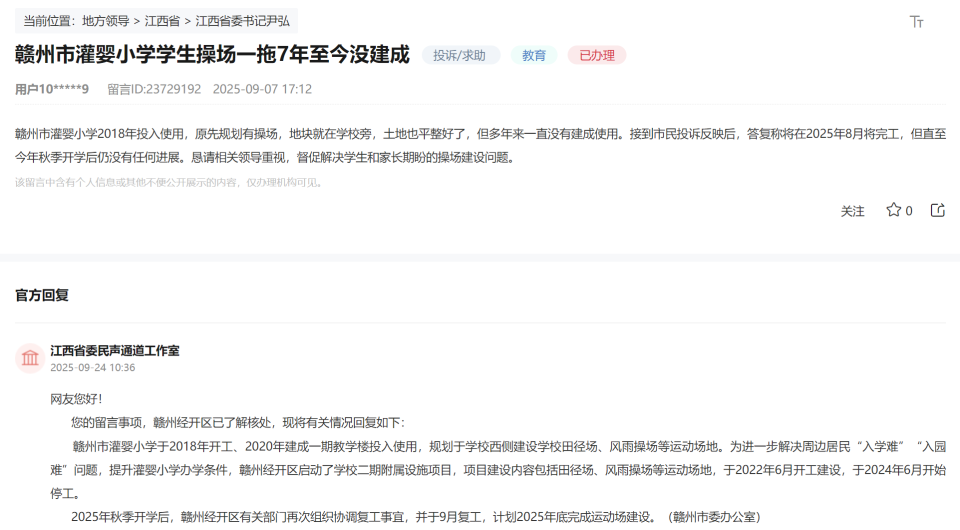
Task: Click the gray privacy notice line
Action: point(170,182)
